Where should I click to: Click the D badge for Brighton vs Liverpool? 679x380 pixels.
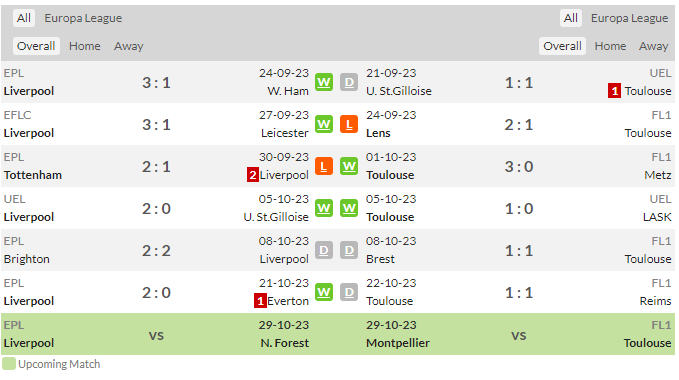[323, 250]
